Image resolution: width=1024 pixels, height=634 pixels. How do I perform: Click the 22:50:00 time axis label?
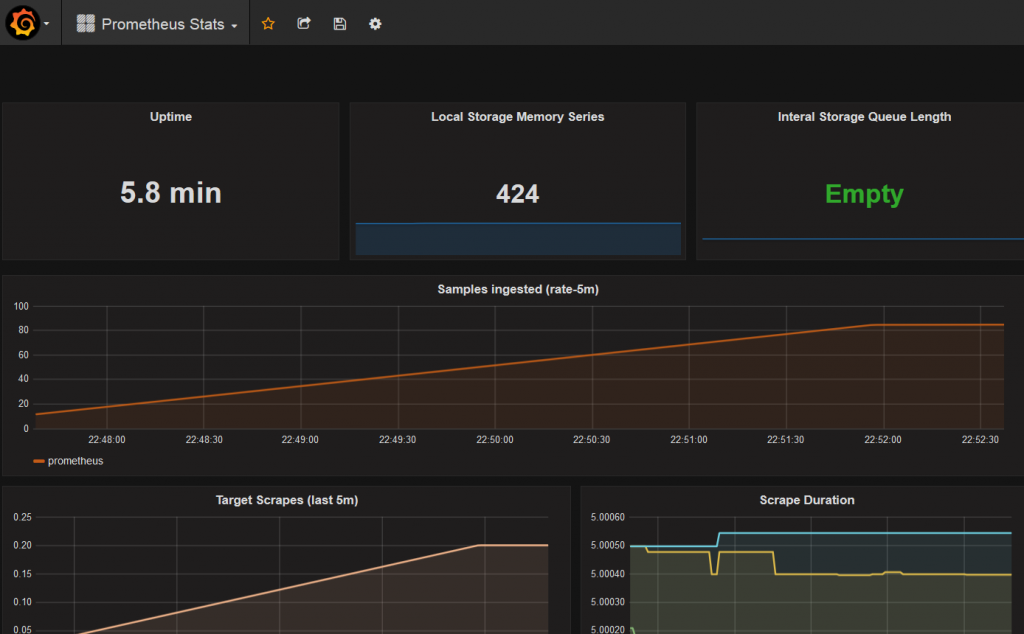[x=494, y=440]
